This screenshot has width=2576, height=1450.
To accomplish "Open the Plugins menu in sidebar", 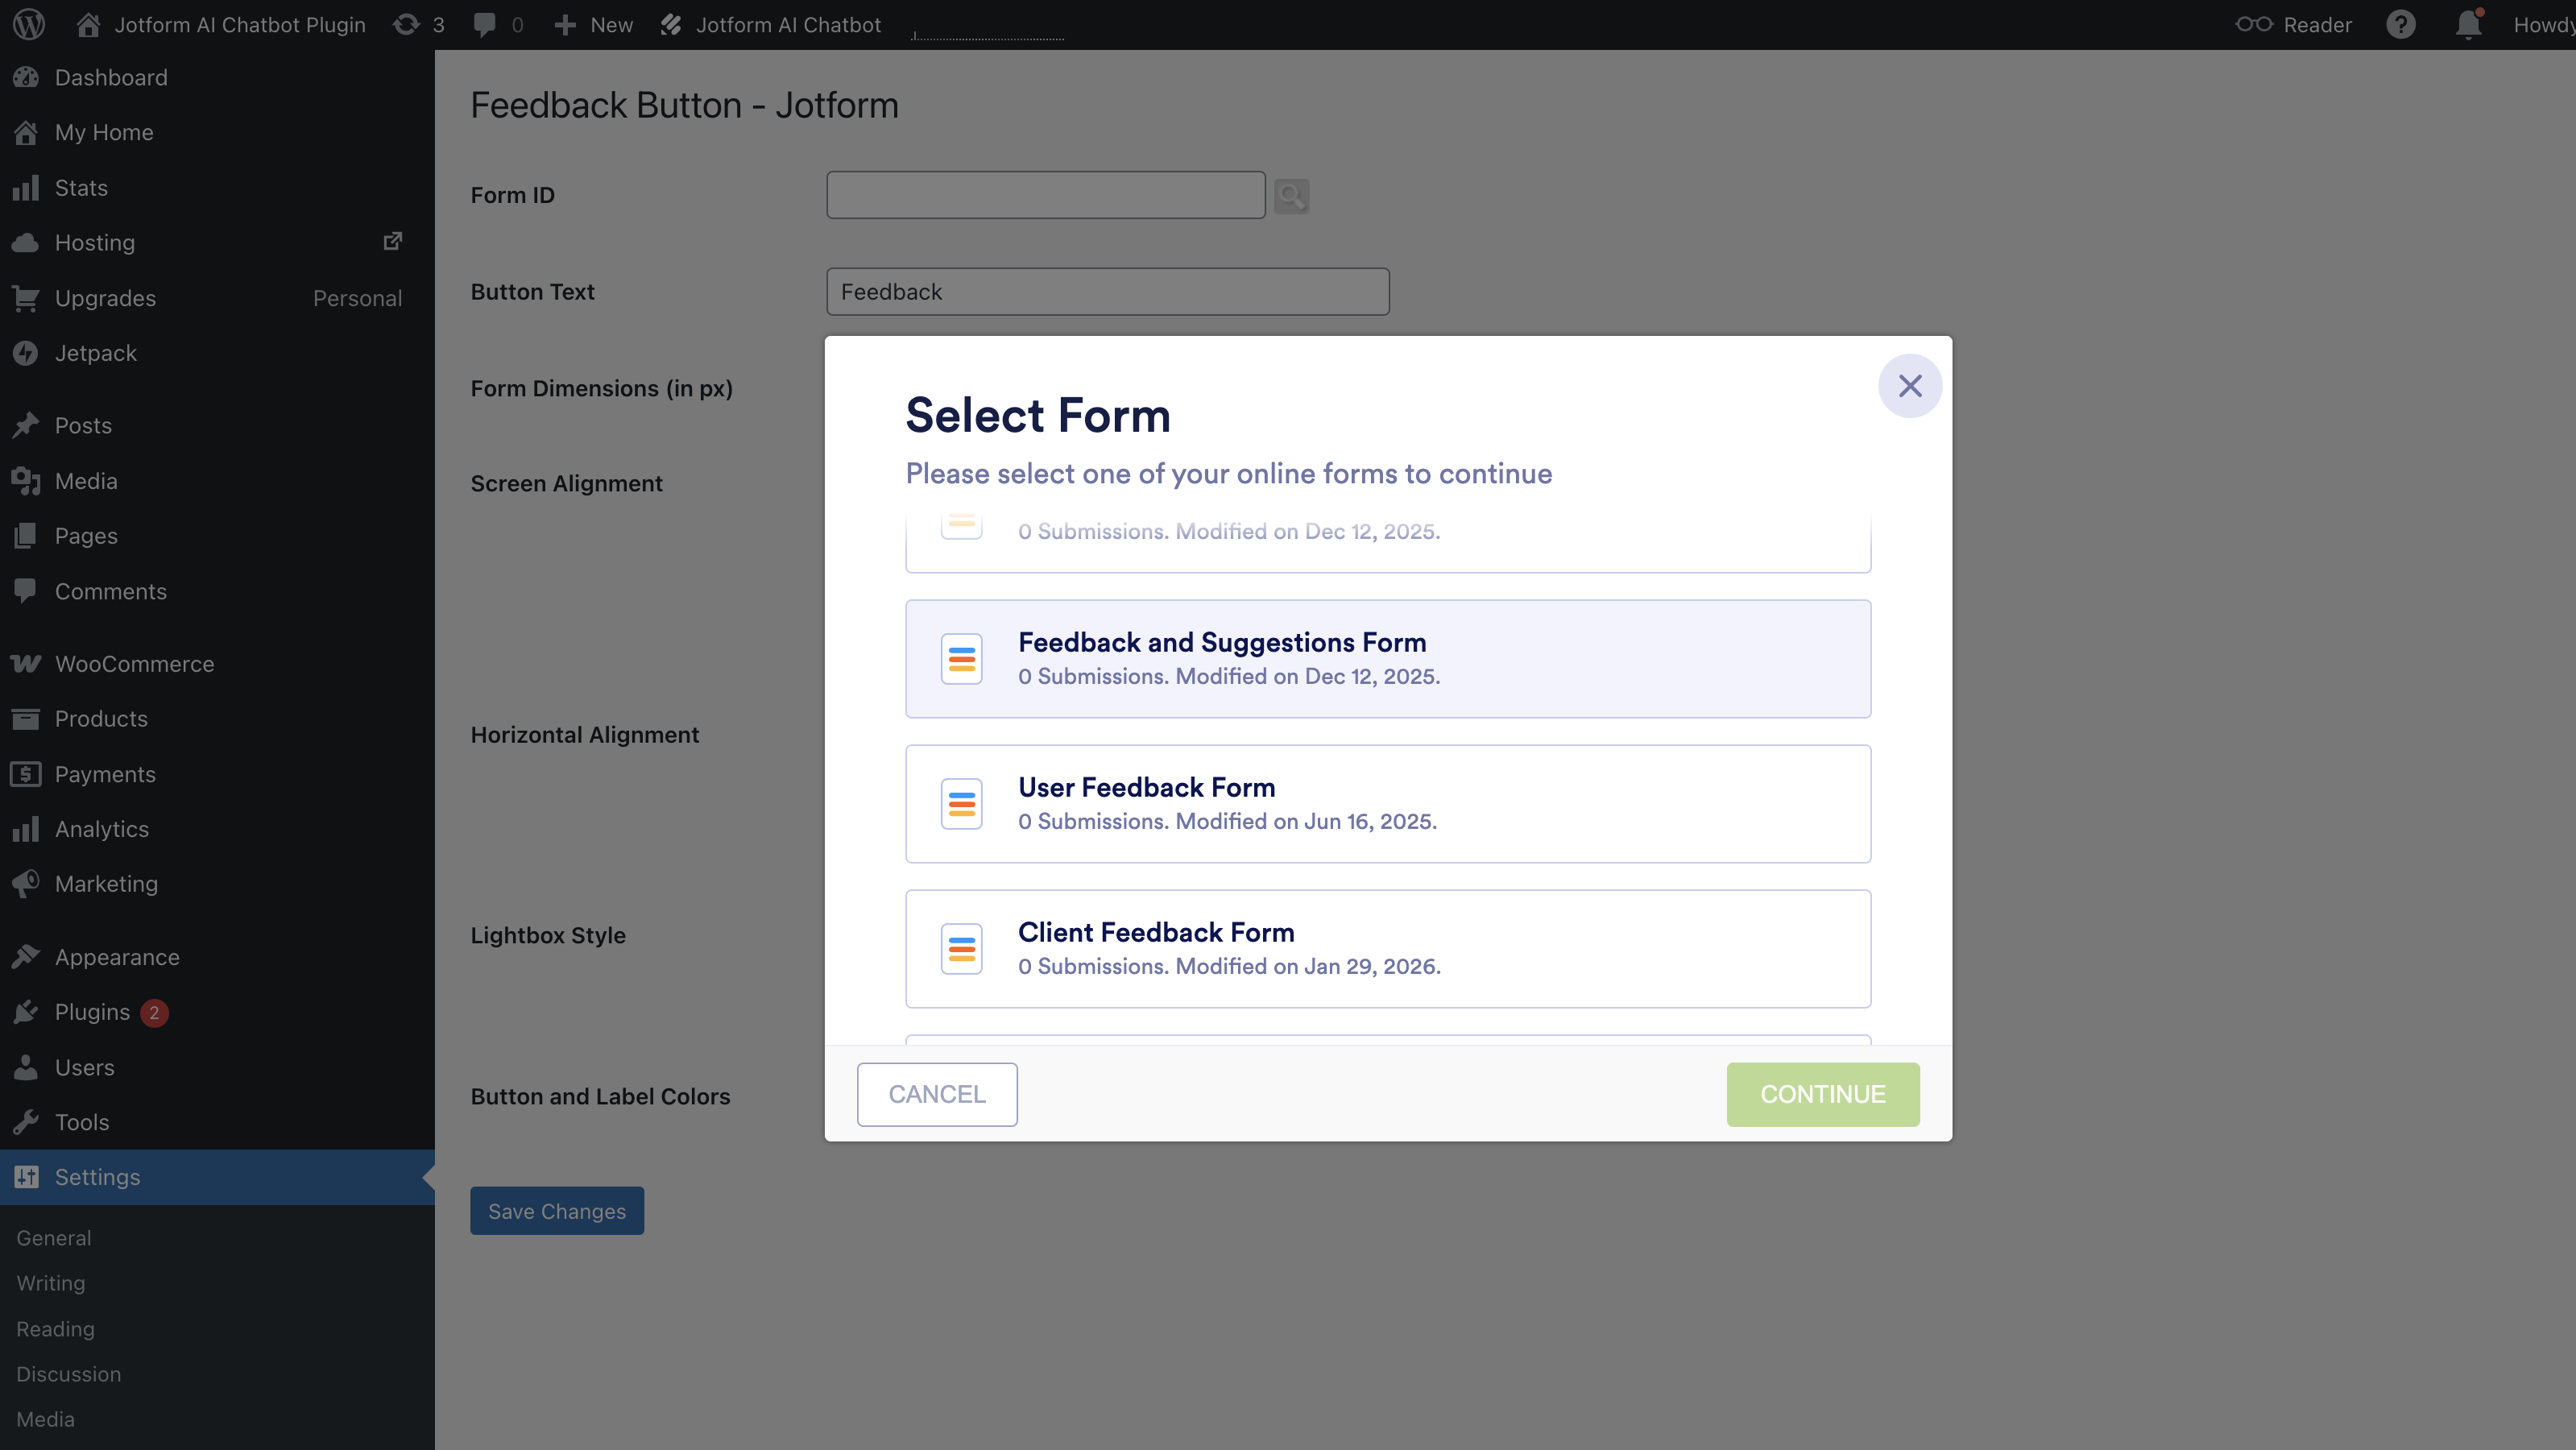I will (x=92, y=1012).
